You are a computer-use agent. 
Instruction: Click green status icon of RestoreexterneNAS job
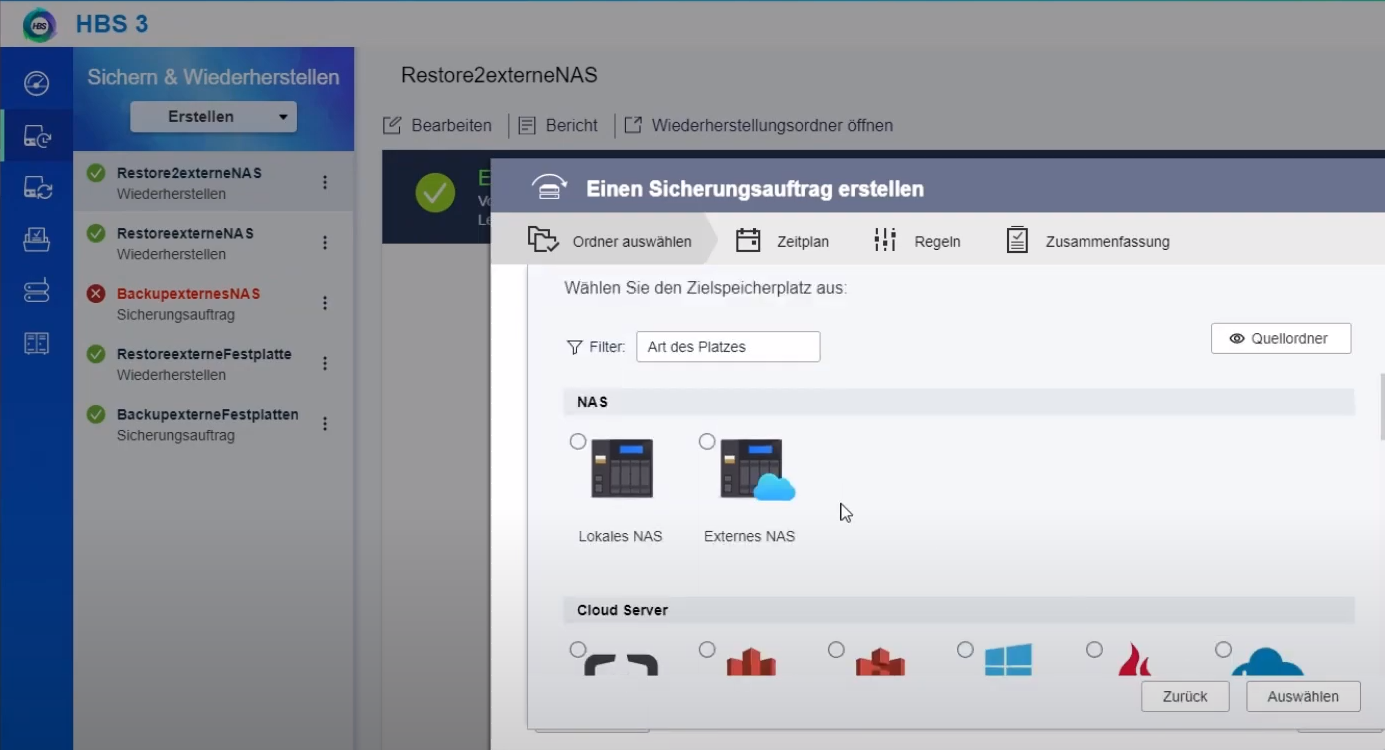96,233
